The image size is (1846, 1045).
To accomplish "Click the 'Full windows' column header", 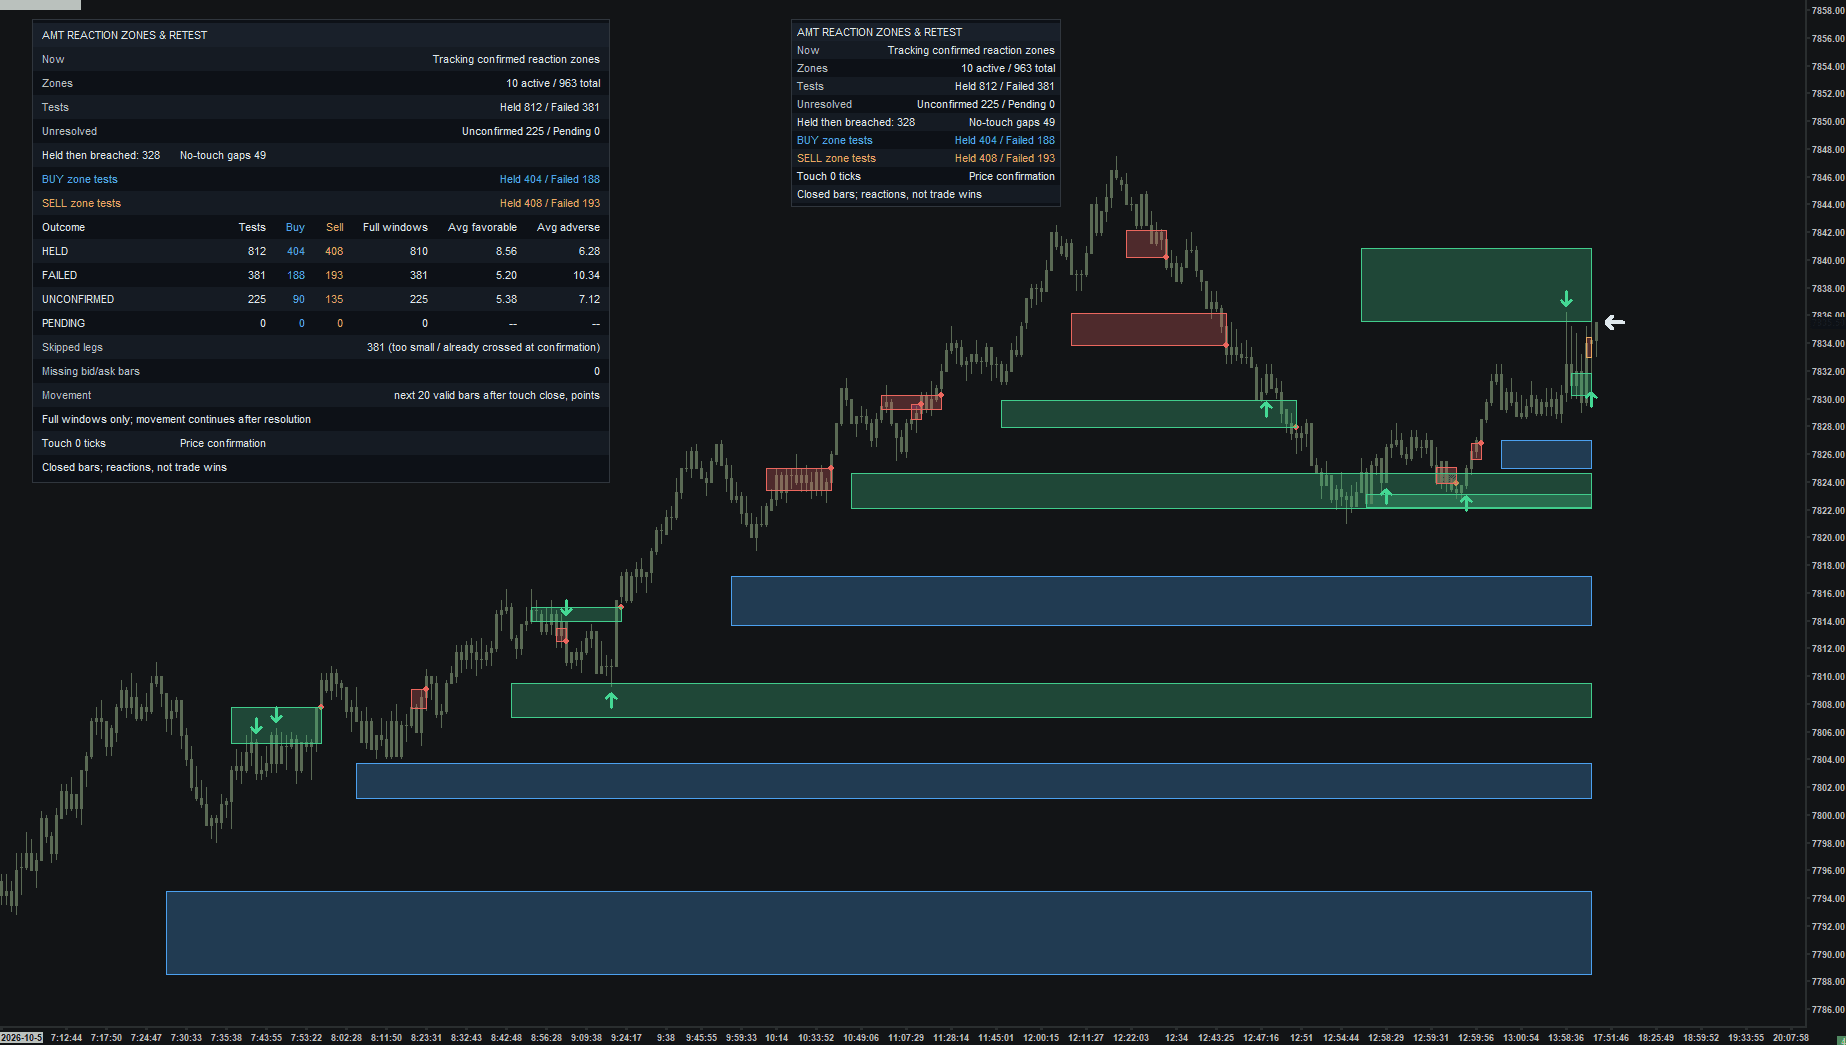I will 395,227.
